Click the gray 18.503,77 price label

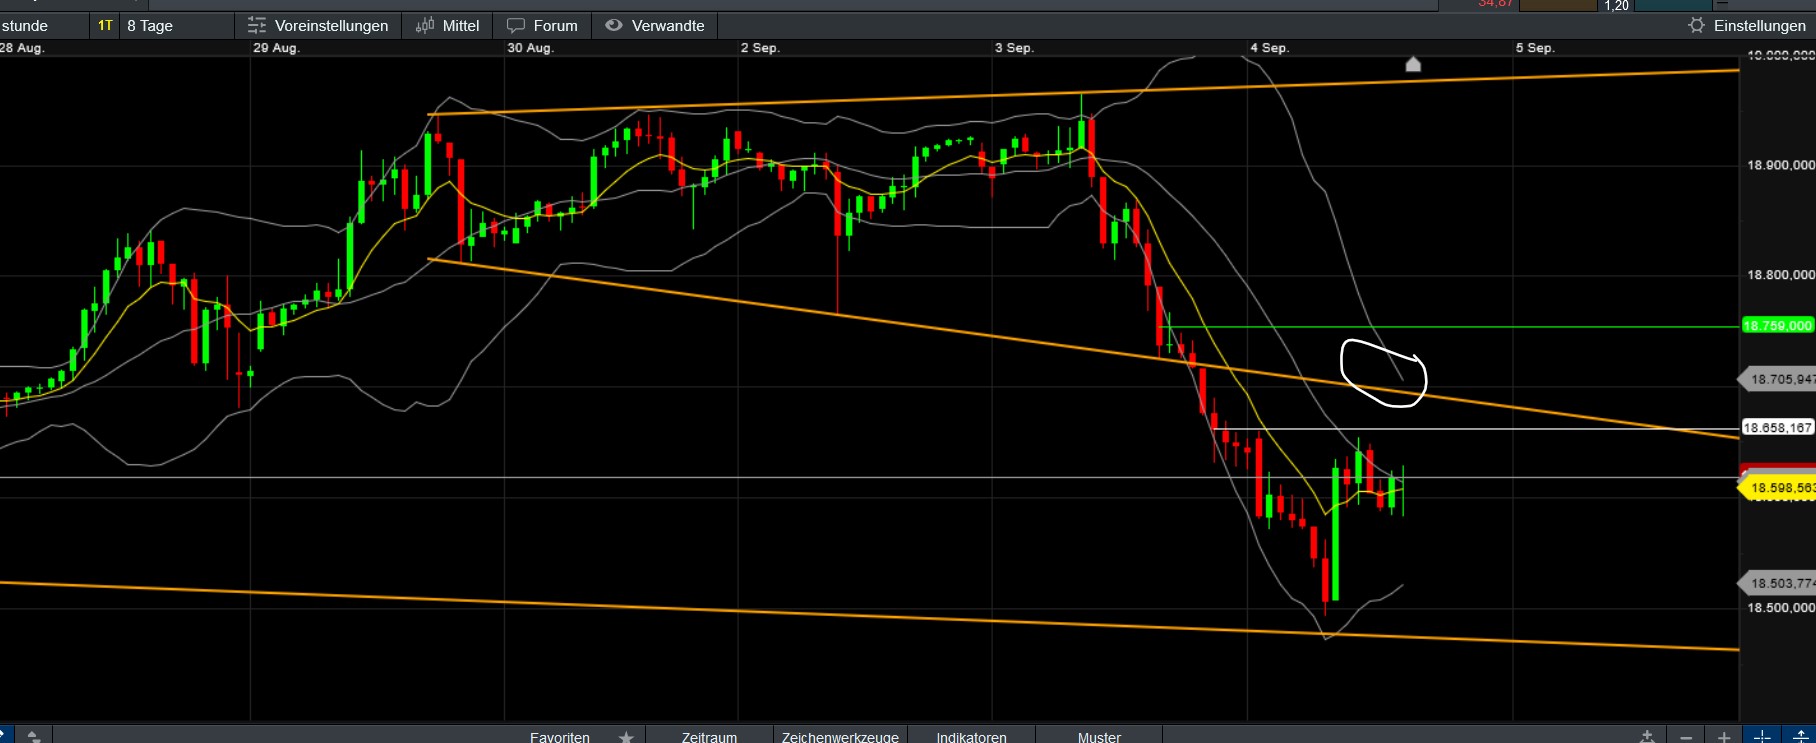[1778, 583]
